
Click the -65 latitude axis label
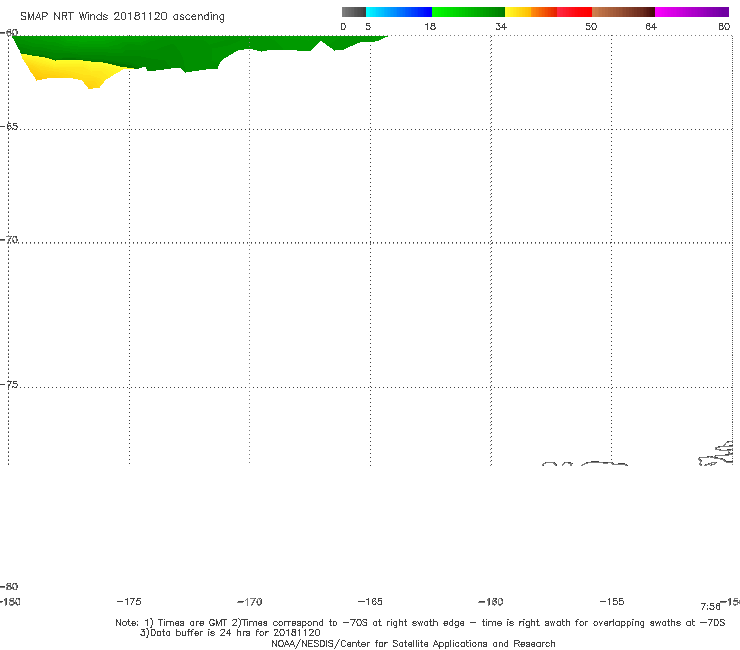point(9,127)
